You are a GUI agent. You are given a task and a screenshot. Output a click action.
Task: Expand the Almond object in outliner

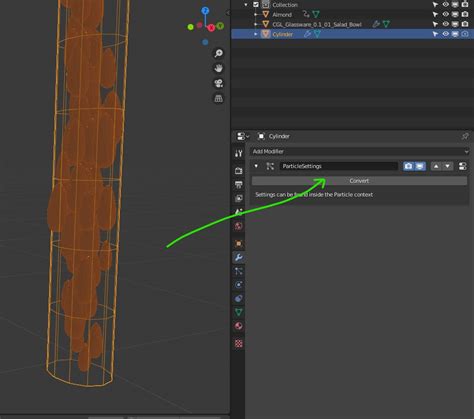coord(256,14)
